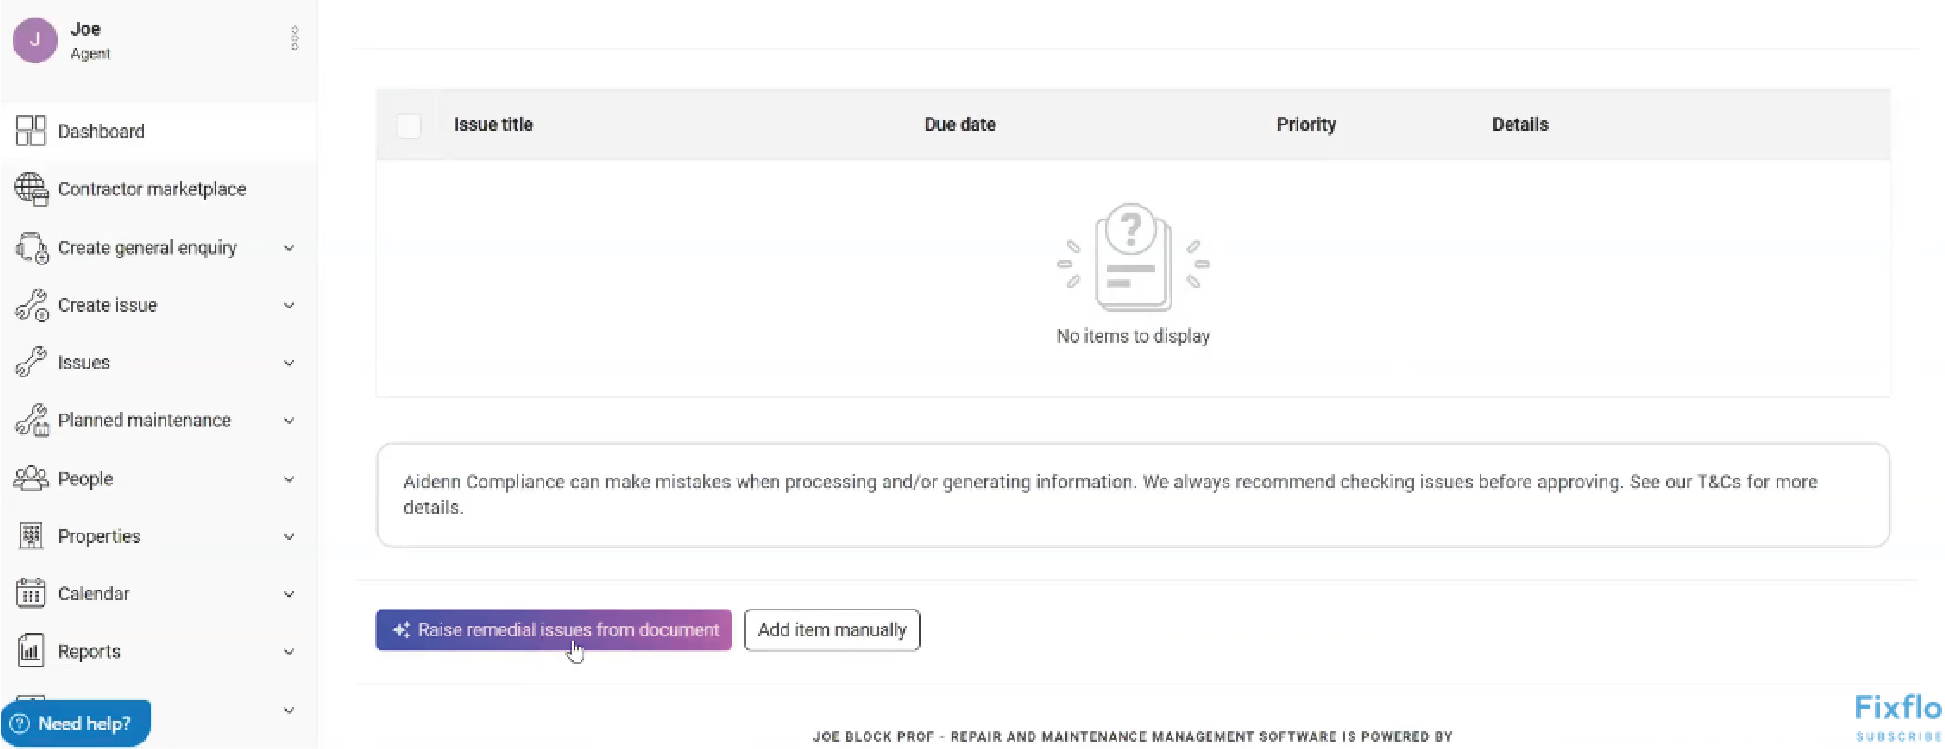The image size is (1945, 749).
Task: Click the Aidenn Compliance disclaimer notice
Action: click(x=1133, y=495)
